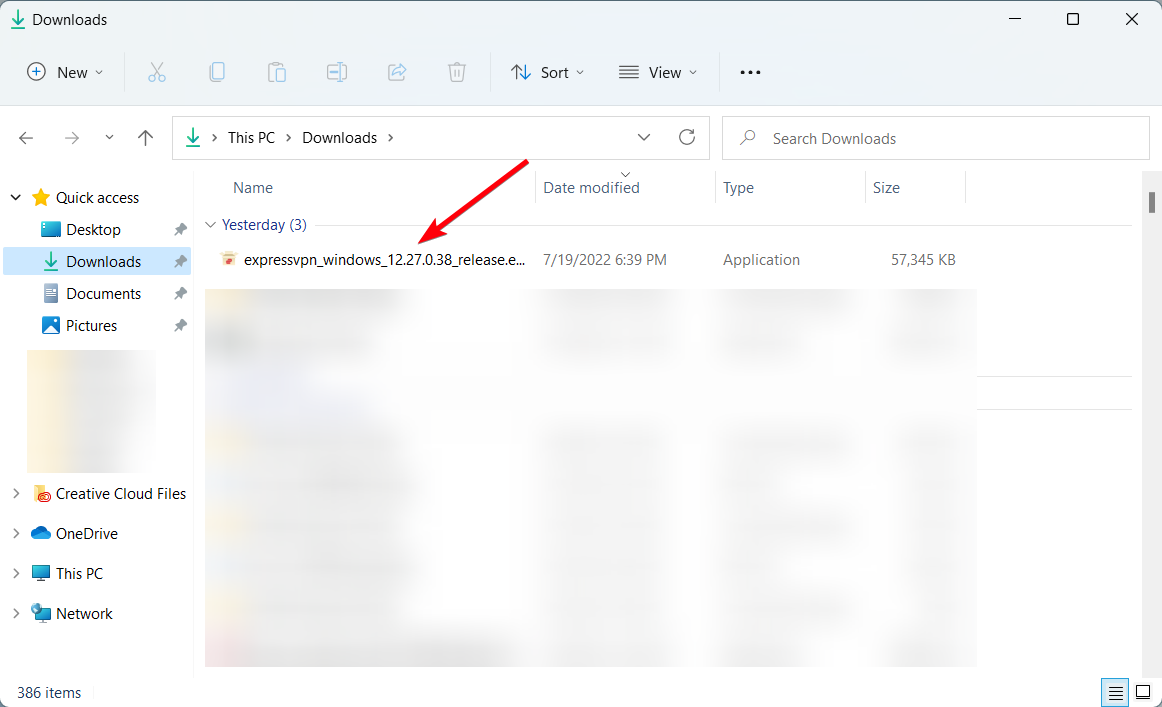Select the expressvpn_windows_12.27.0.38_release file name
Screen dimensions: 1162x707
tap(384, 259)
